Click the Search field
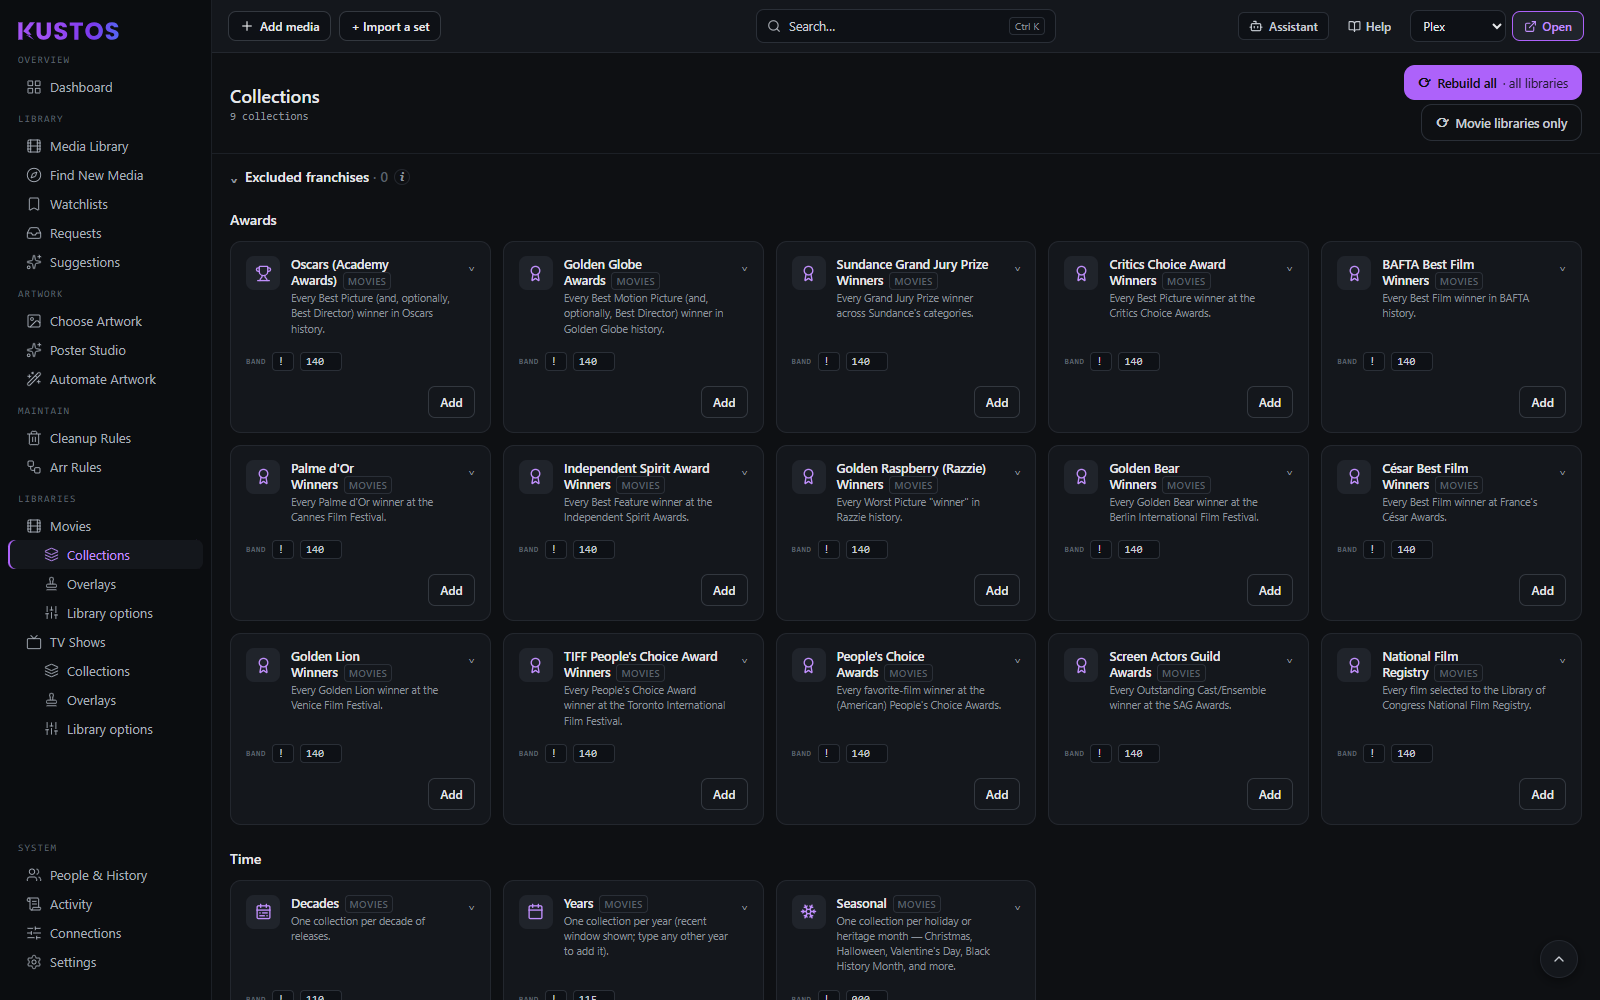This screenshot has width=1600, height=1000. 905,27
